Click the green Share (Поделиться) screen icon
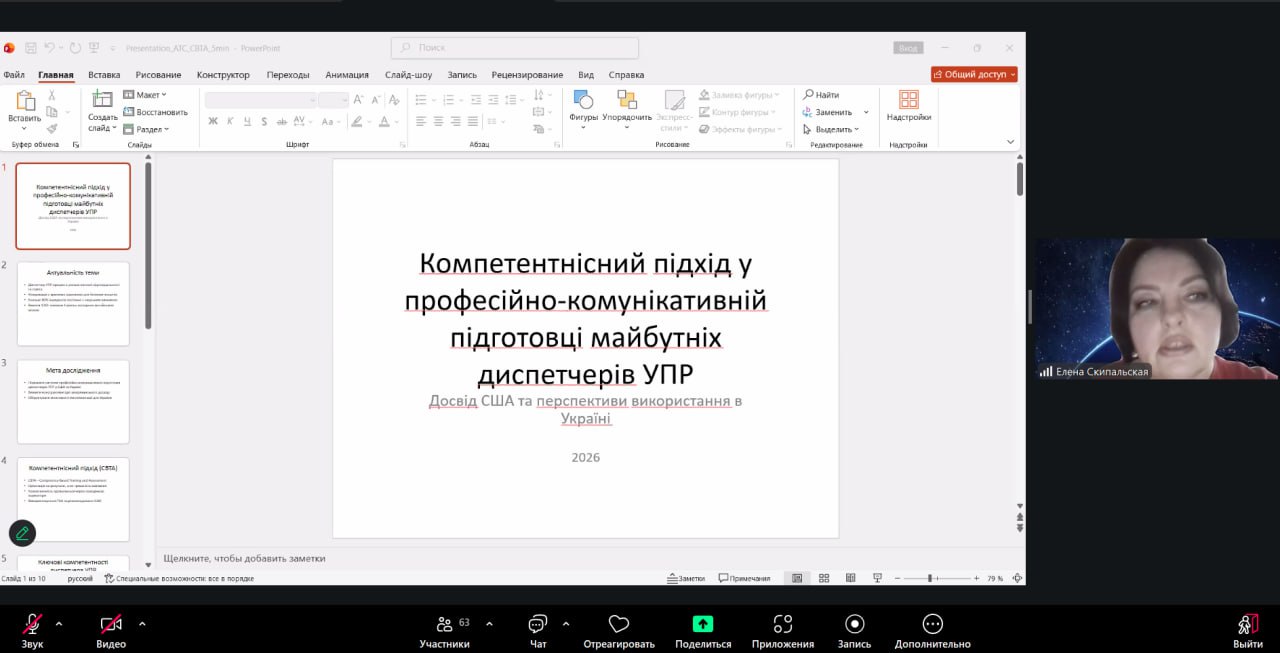This screenshot has width=1280, height=653. click(703, 624)
